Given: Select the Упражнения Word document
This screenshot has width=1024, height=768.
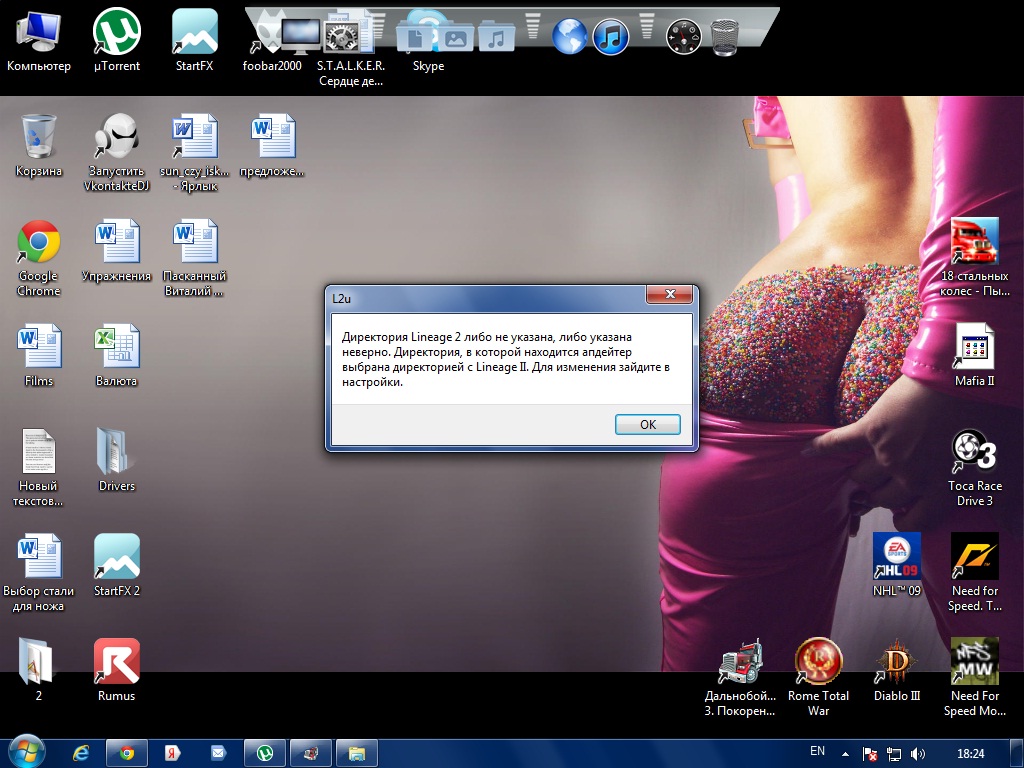Looking at the screenshot, I should click(x=116, y=249).
